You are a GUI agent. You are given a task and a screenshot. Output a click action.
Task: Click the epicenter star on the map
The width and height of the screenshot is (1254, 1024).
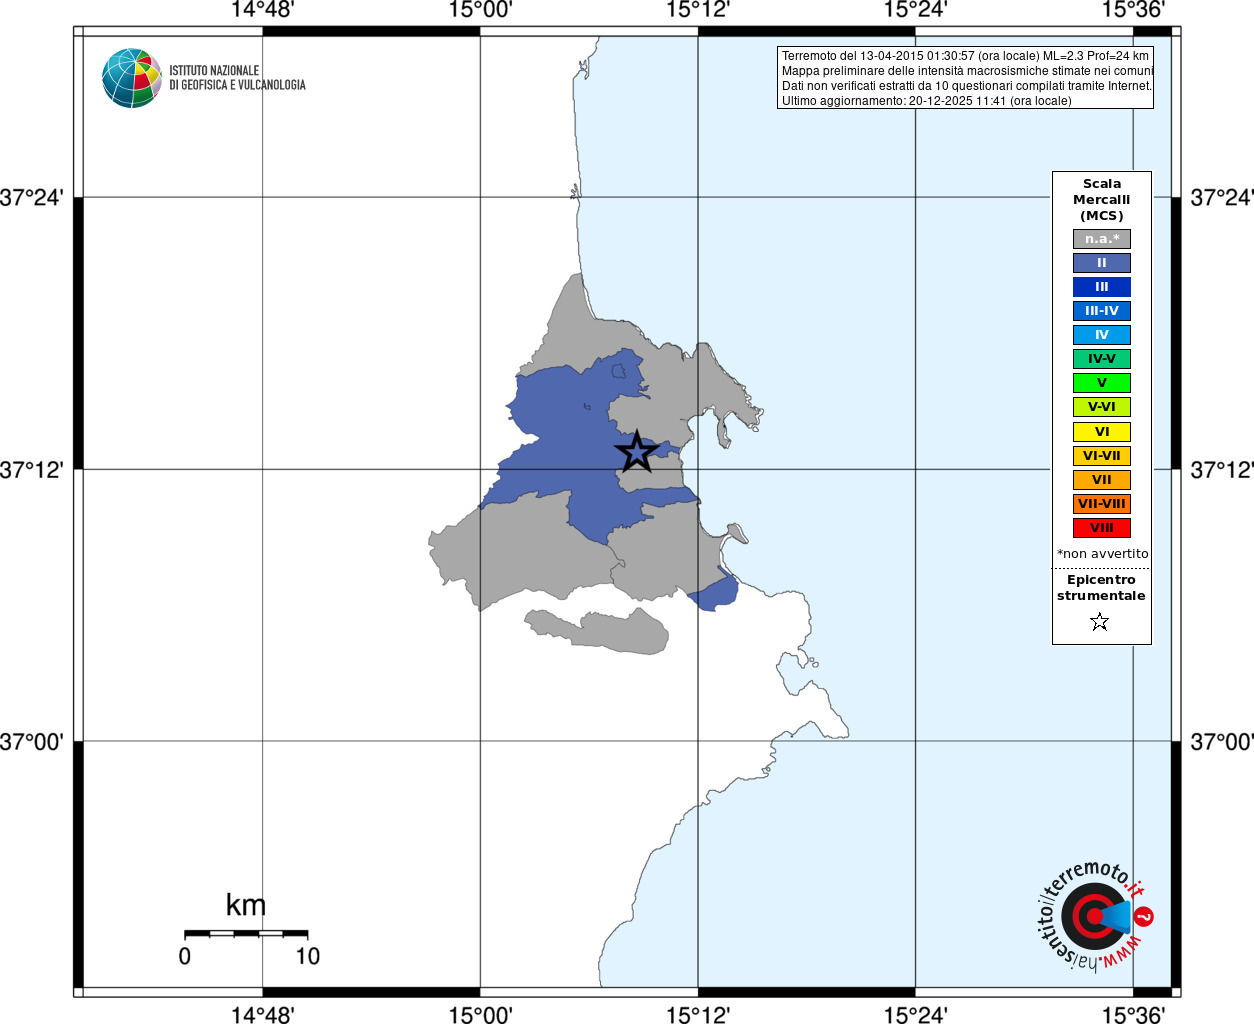click(x=636, y=452)
